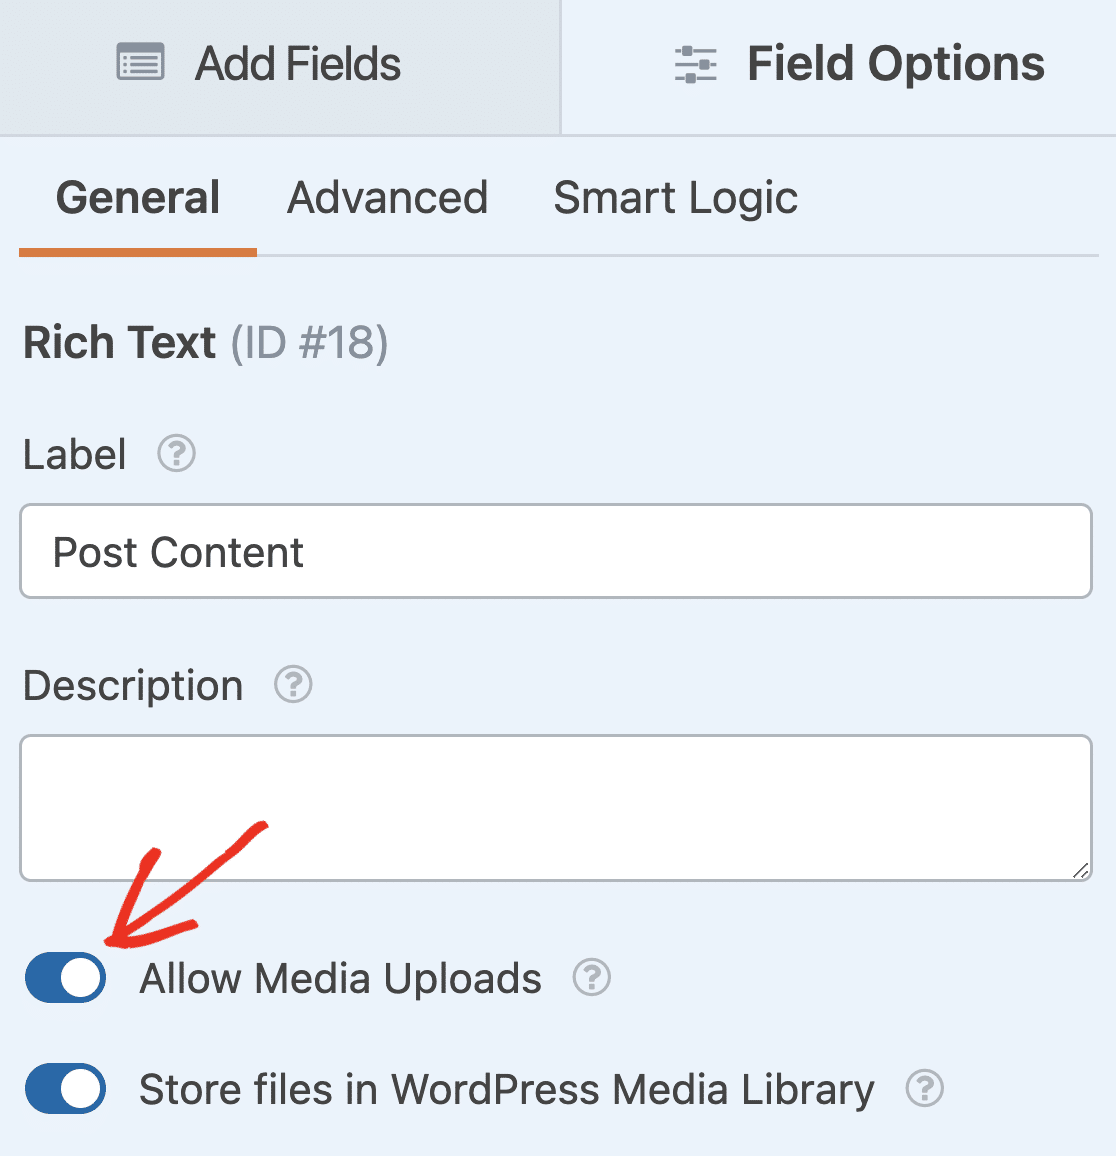The height and width of the screenshot is (1156, 1116).
Task: Turn off Store files in WordPress Media Library toggle
Action: tap(66, 1088)
